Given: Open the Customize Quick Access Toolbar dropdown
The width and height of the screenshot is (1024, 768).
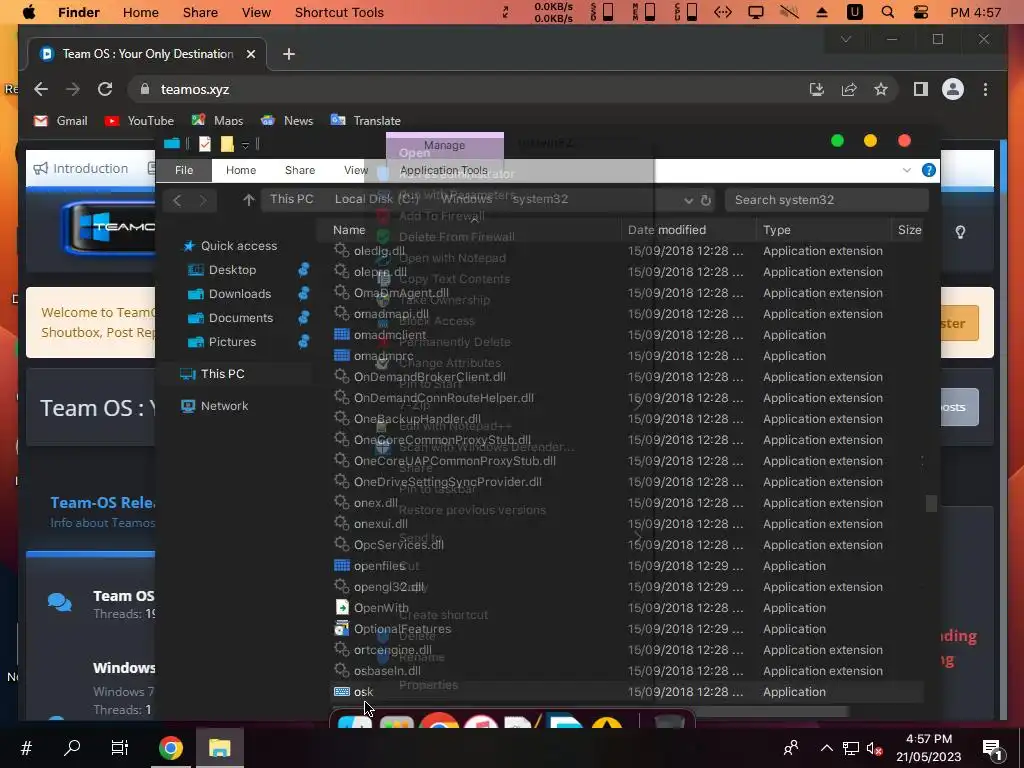Looking at the screenshot, I should coord(246,144).
